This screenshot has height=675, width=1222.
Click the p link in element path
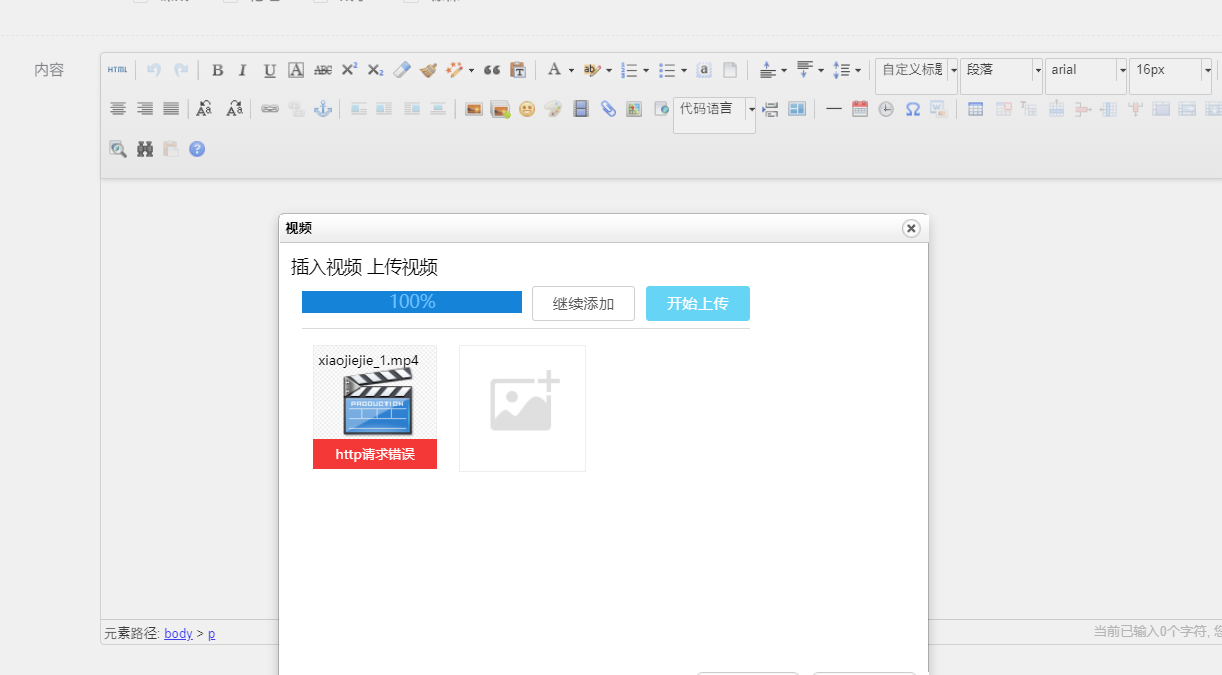212,633
